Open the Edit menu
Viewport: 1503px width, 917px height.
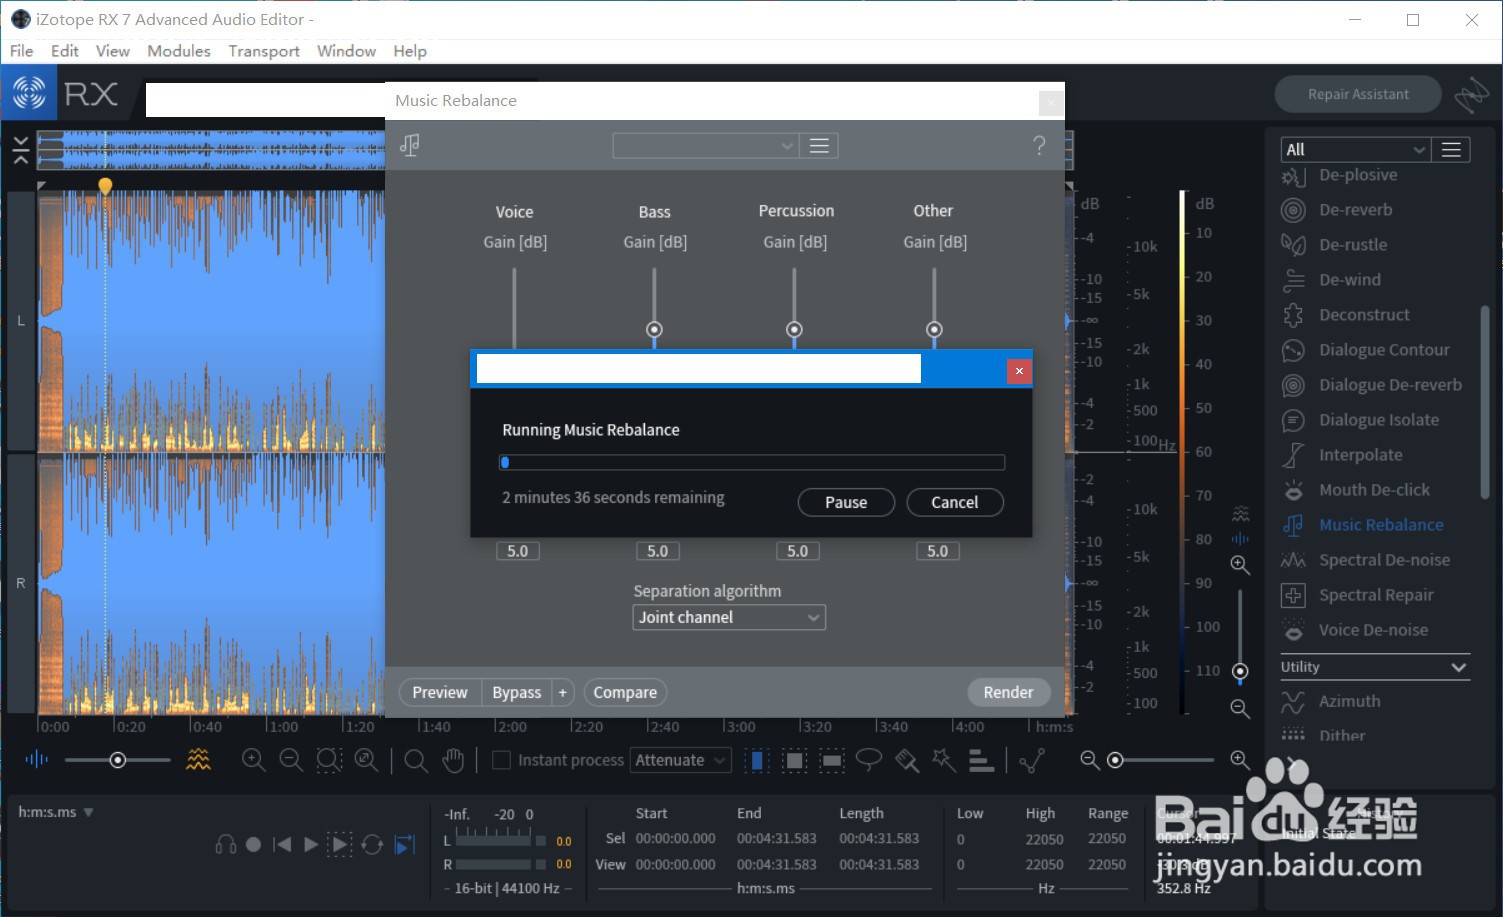click(64, 51)
